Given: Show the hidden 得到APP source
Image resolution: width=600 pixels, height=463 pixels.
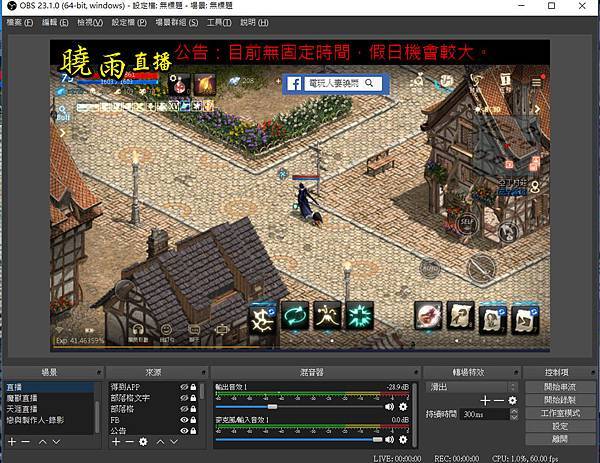Looking at the screenshot, I should tap(184, 387).
